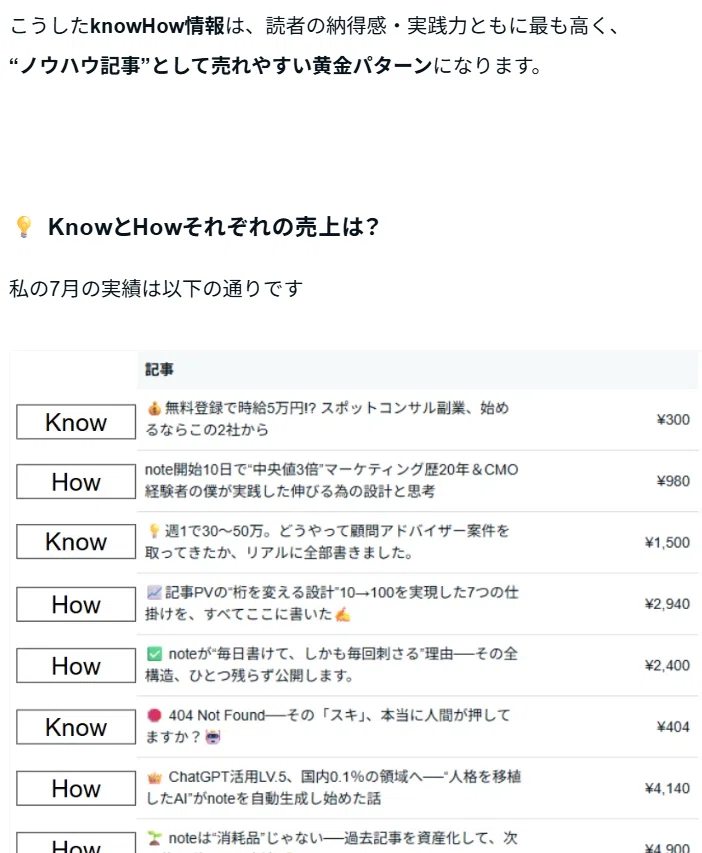Click the 記事 column header
Screen dimensions: 702x853
159,370
